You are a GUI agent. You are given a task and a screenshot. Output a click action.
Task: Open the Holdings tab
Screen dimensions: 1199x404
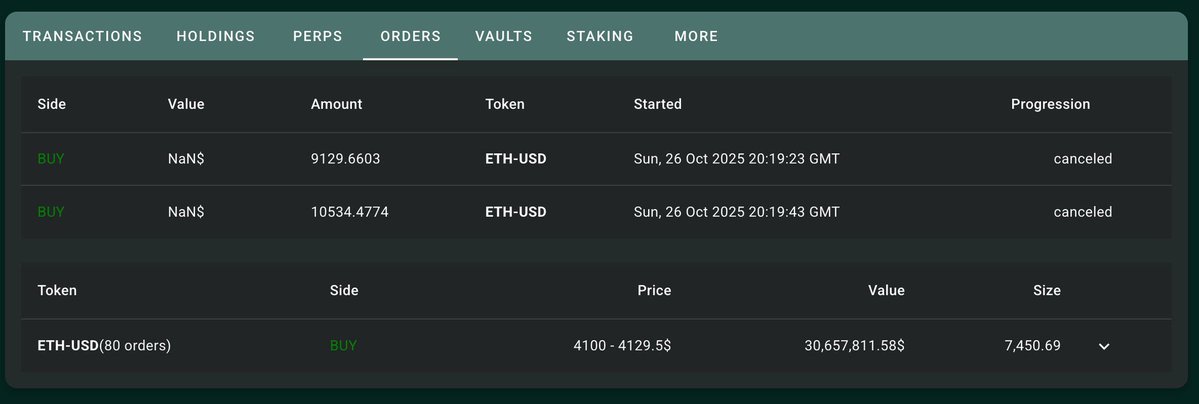(x=216, y=36)
